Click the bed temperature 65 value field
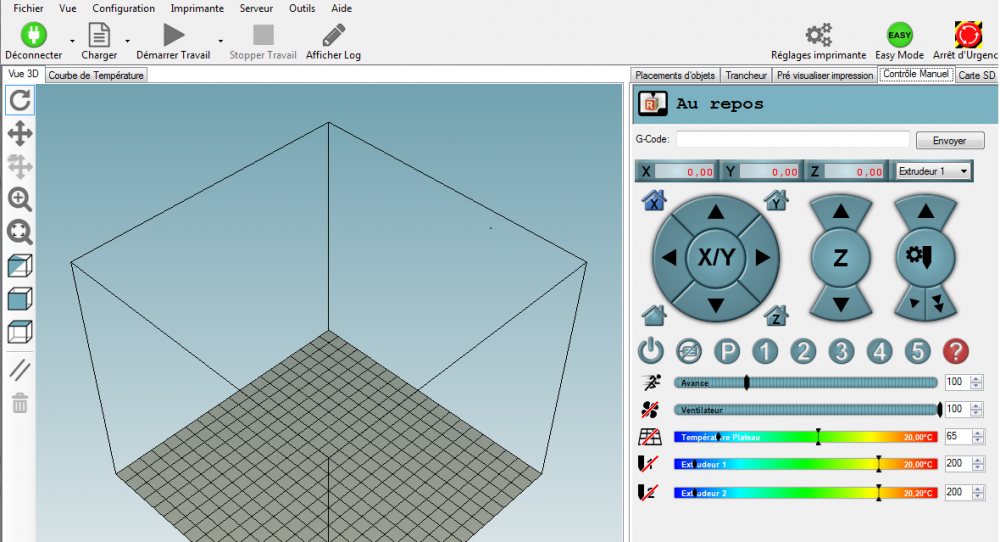Screen dimensions: 1000x542 pyautogui.click(x=957, y=436)
